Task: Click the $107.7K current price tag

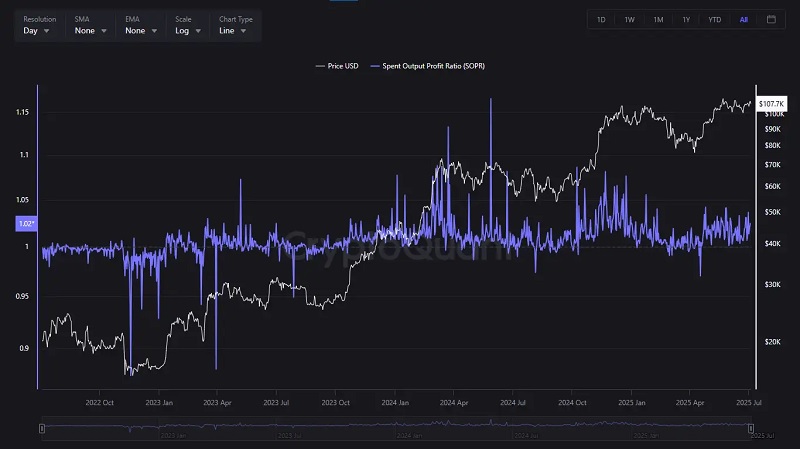Action: click(771, 104)
